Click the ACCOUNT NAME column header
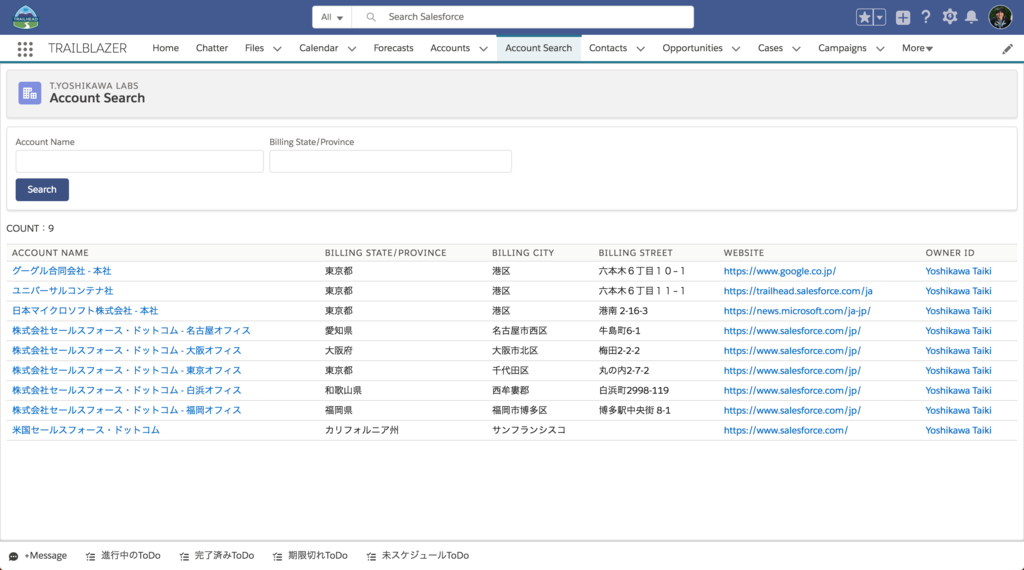Image resolution: width=1024 pixels, height=570 pixels. point(50,253)
